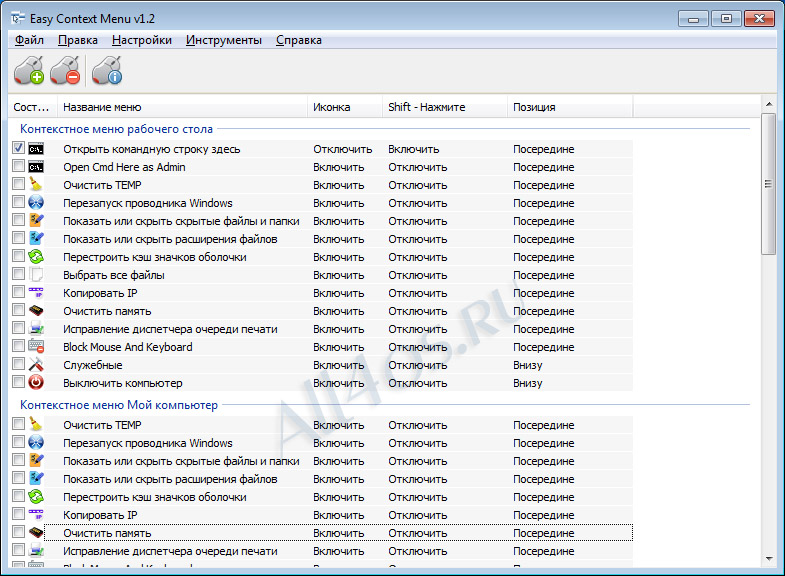Click the Uninstall All mouse icon with red minus

click(x=65, y=70)
